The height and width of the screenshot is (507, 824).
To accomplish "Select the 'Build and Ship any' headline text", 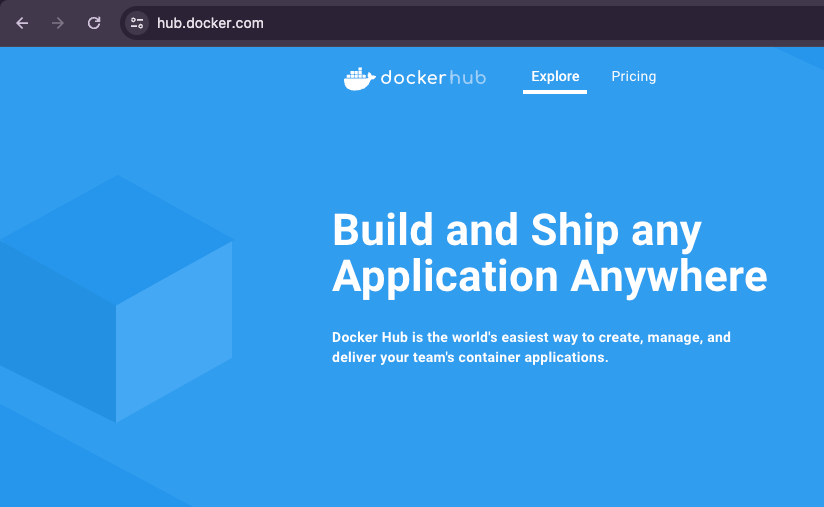I will point(517,230).
